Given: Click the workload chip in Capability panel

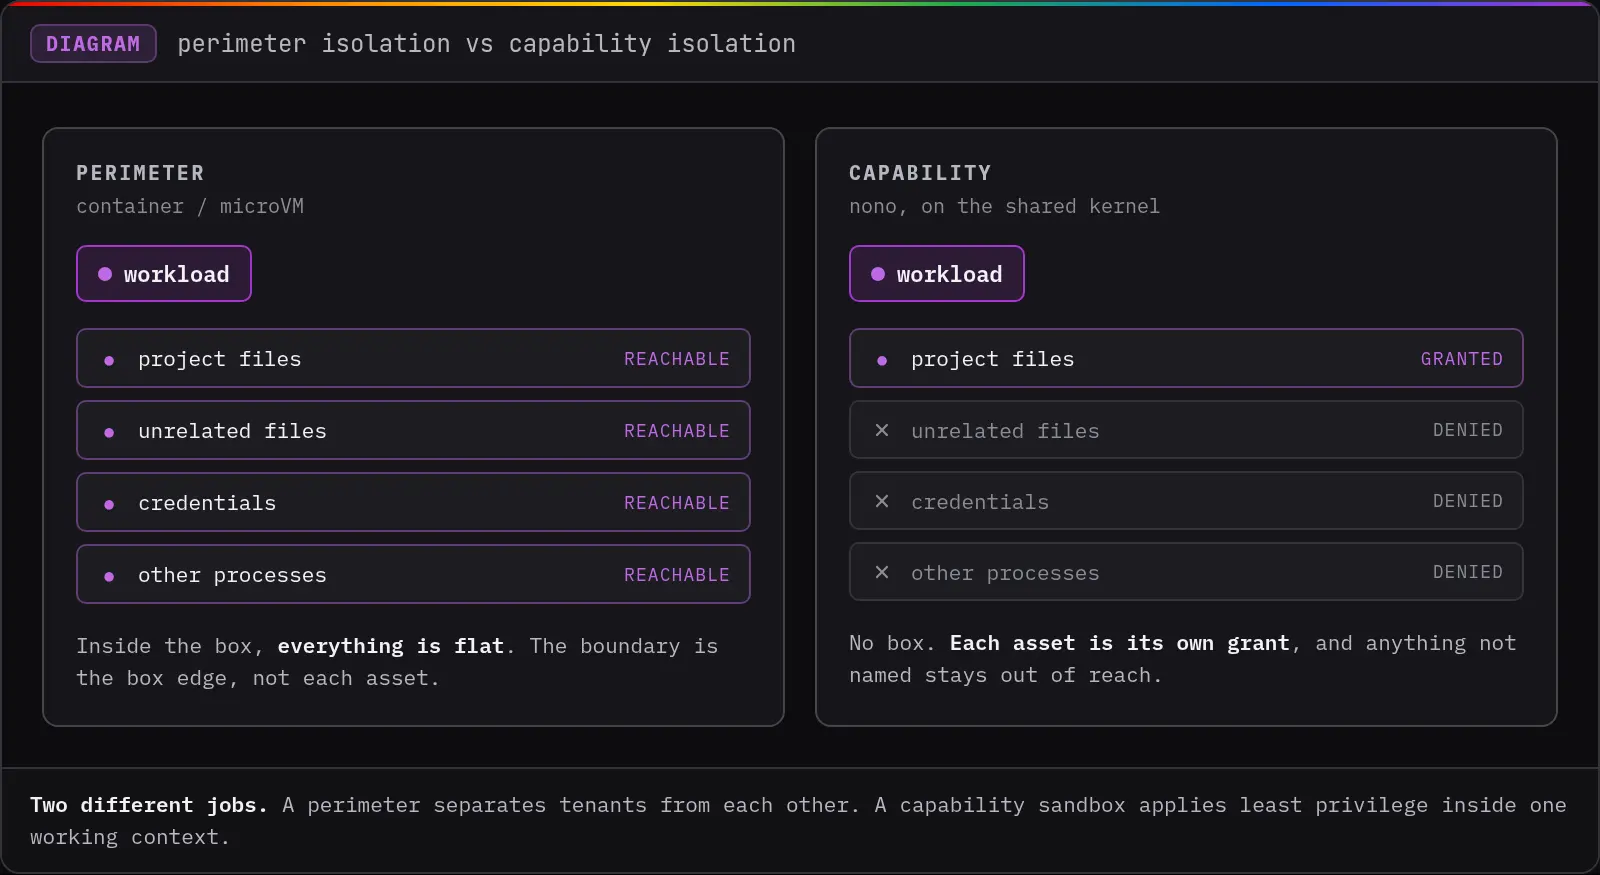Looking at the screenshot, I should [937, 274].
